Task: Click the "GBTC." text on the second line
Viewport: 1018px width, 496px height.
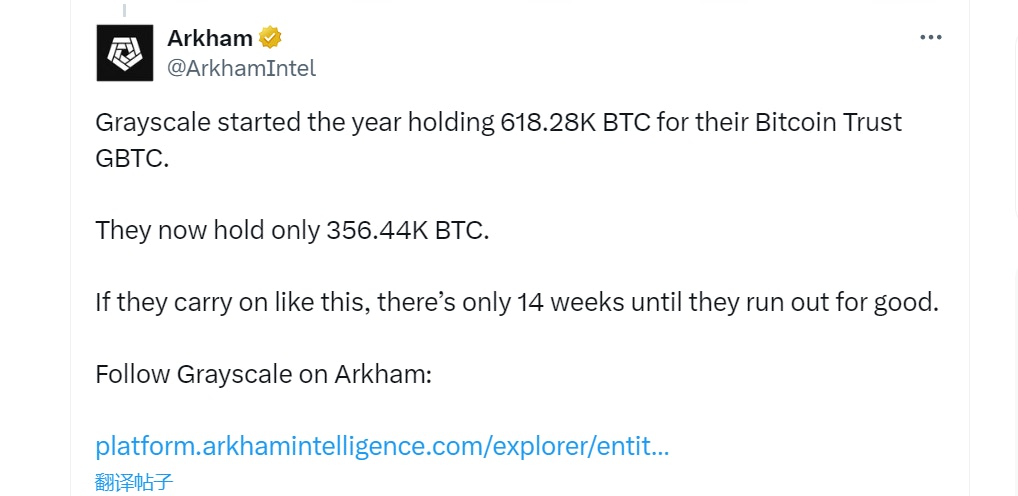Action: pos(132,158)
